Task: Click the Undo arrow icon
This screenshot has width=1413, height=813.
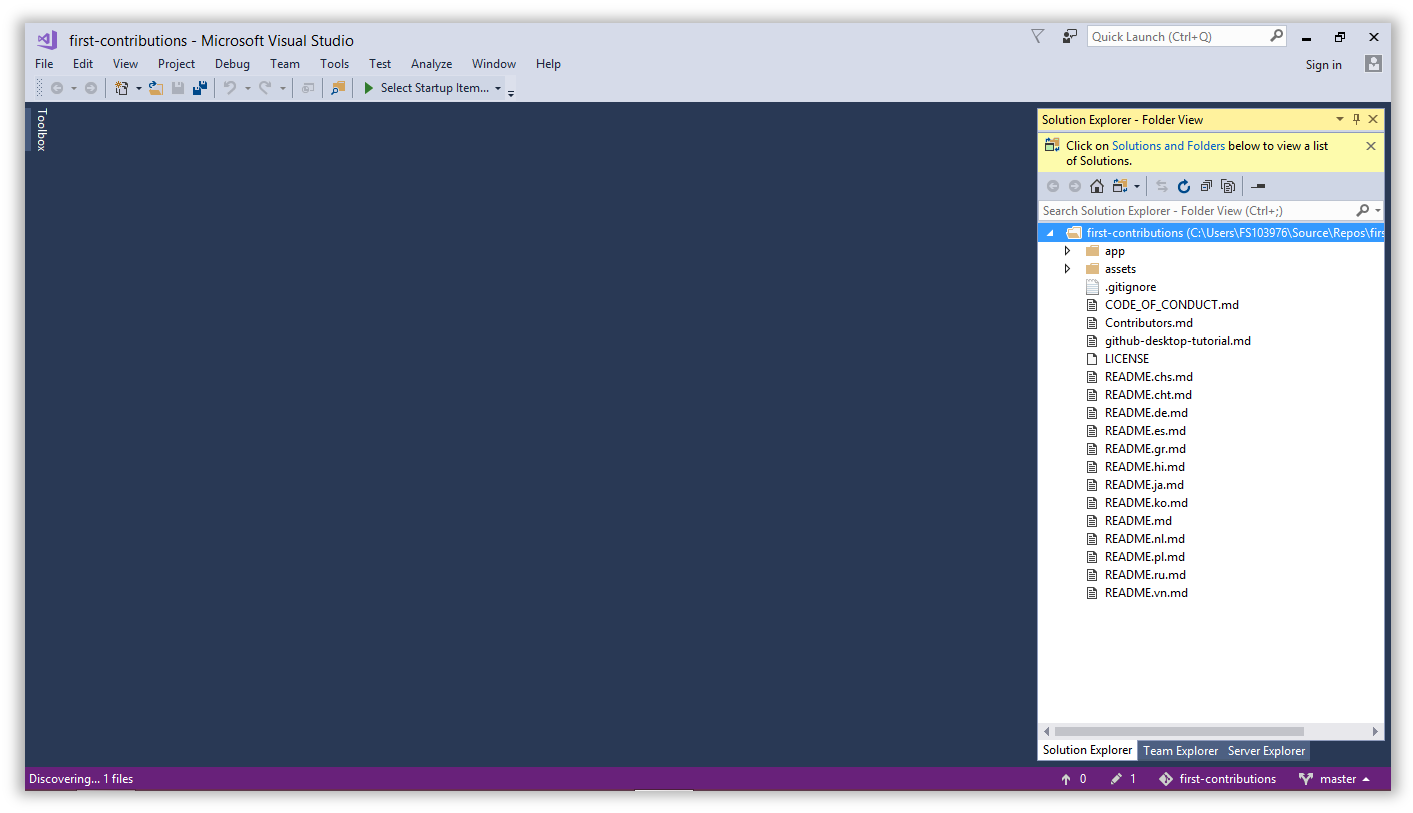Action: click(230, 88)
